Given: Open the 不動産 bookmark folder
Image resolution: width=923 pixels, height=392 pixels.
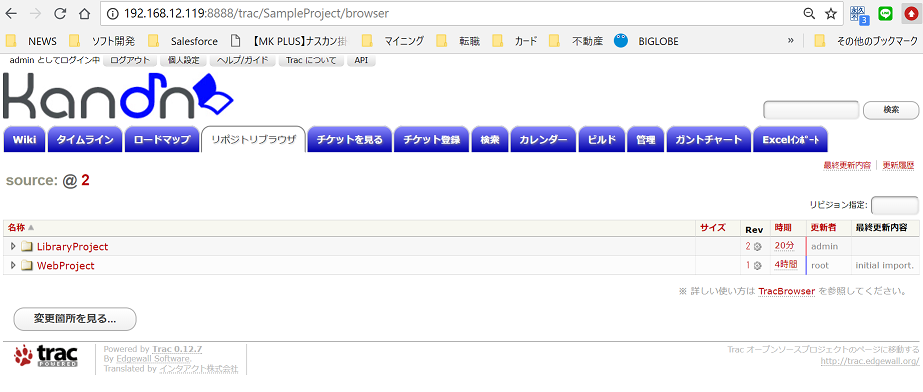Looking at the screenshot, I should pyautogui.click(x=576, y=41).
